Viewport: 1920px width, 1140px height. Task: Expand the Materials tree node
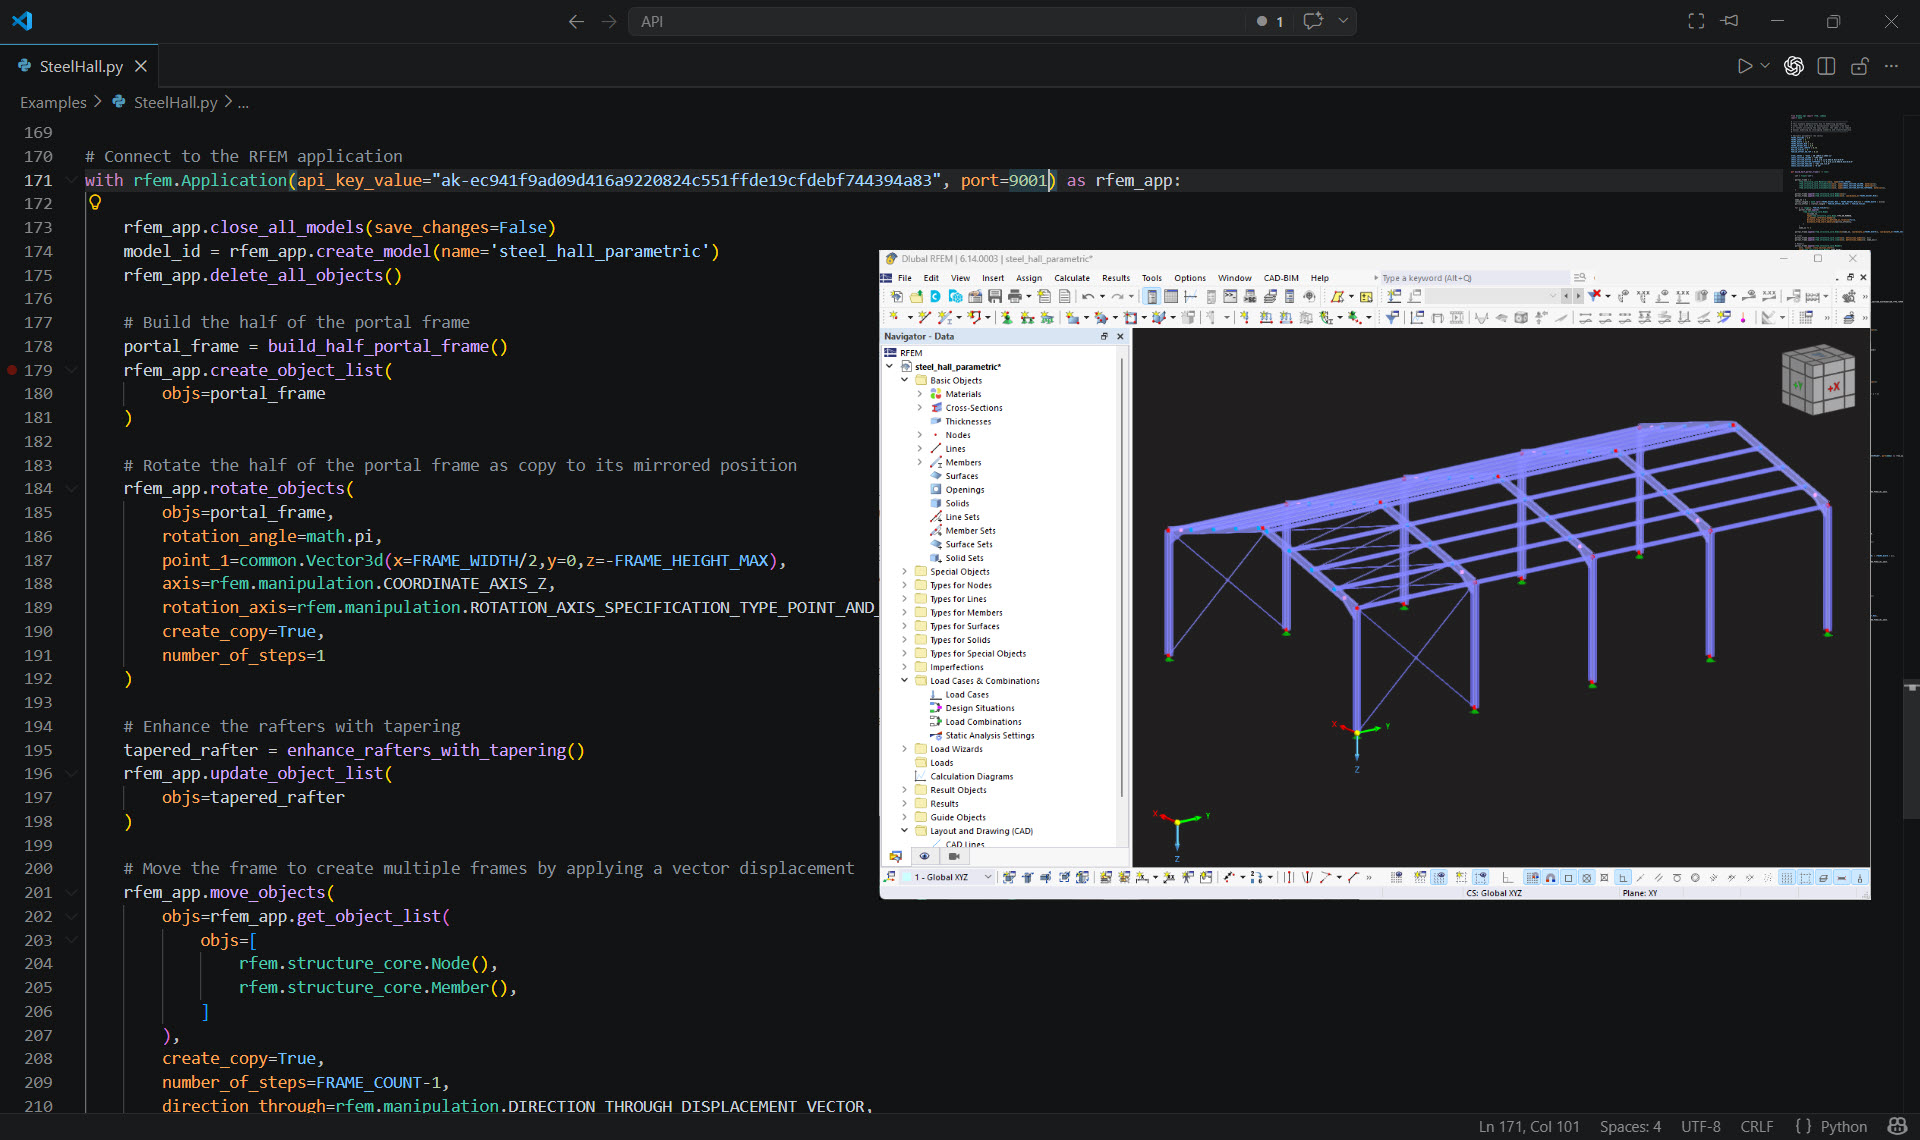coord(920,394)
